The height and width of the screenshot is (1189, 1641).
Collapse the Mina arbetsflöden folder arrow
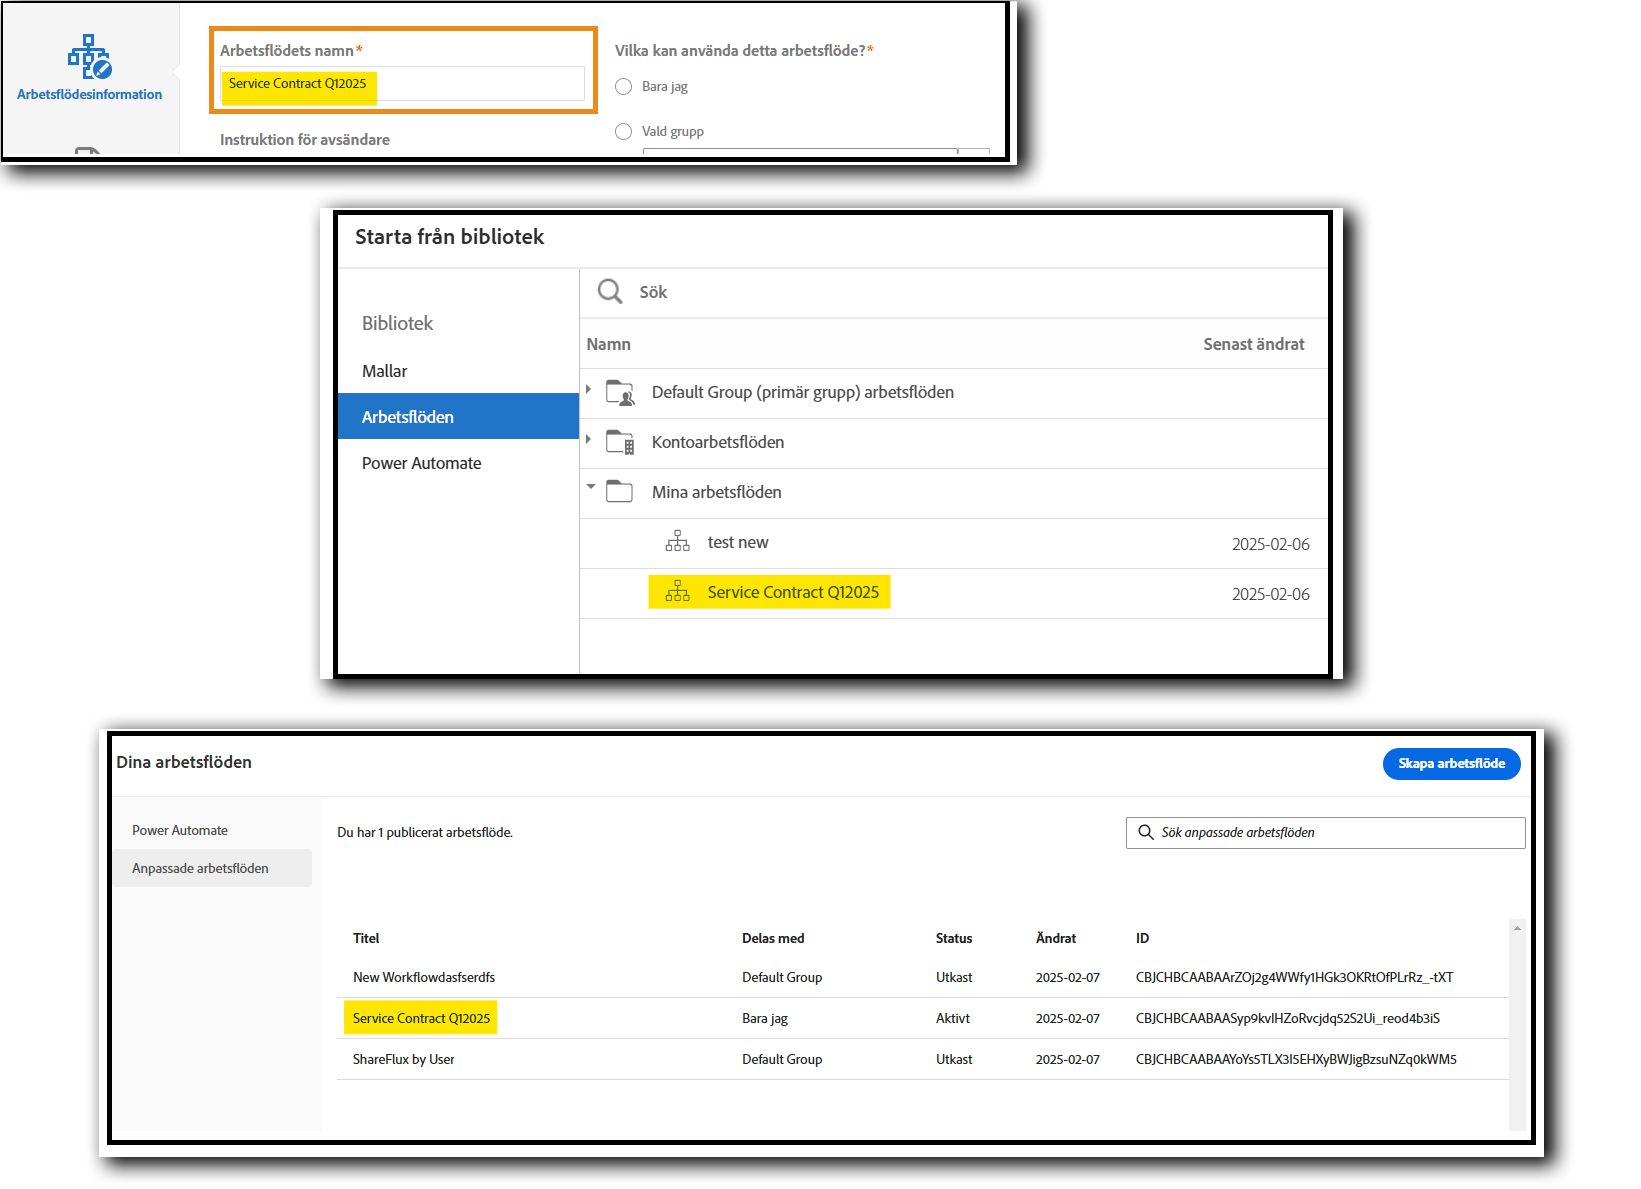[590, 487]
